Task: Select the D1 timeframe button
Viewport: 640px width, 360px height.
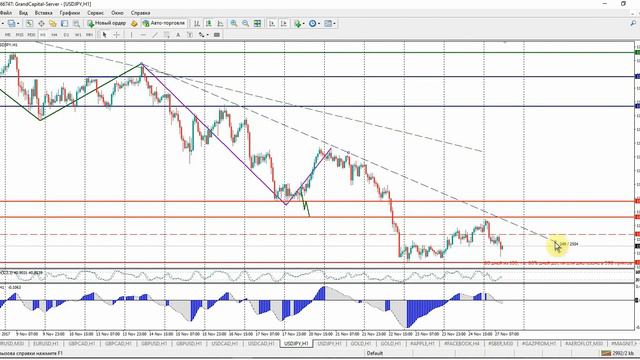Action: [x=66, y=35]
